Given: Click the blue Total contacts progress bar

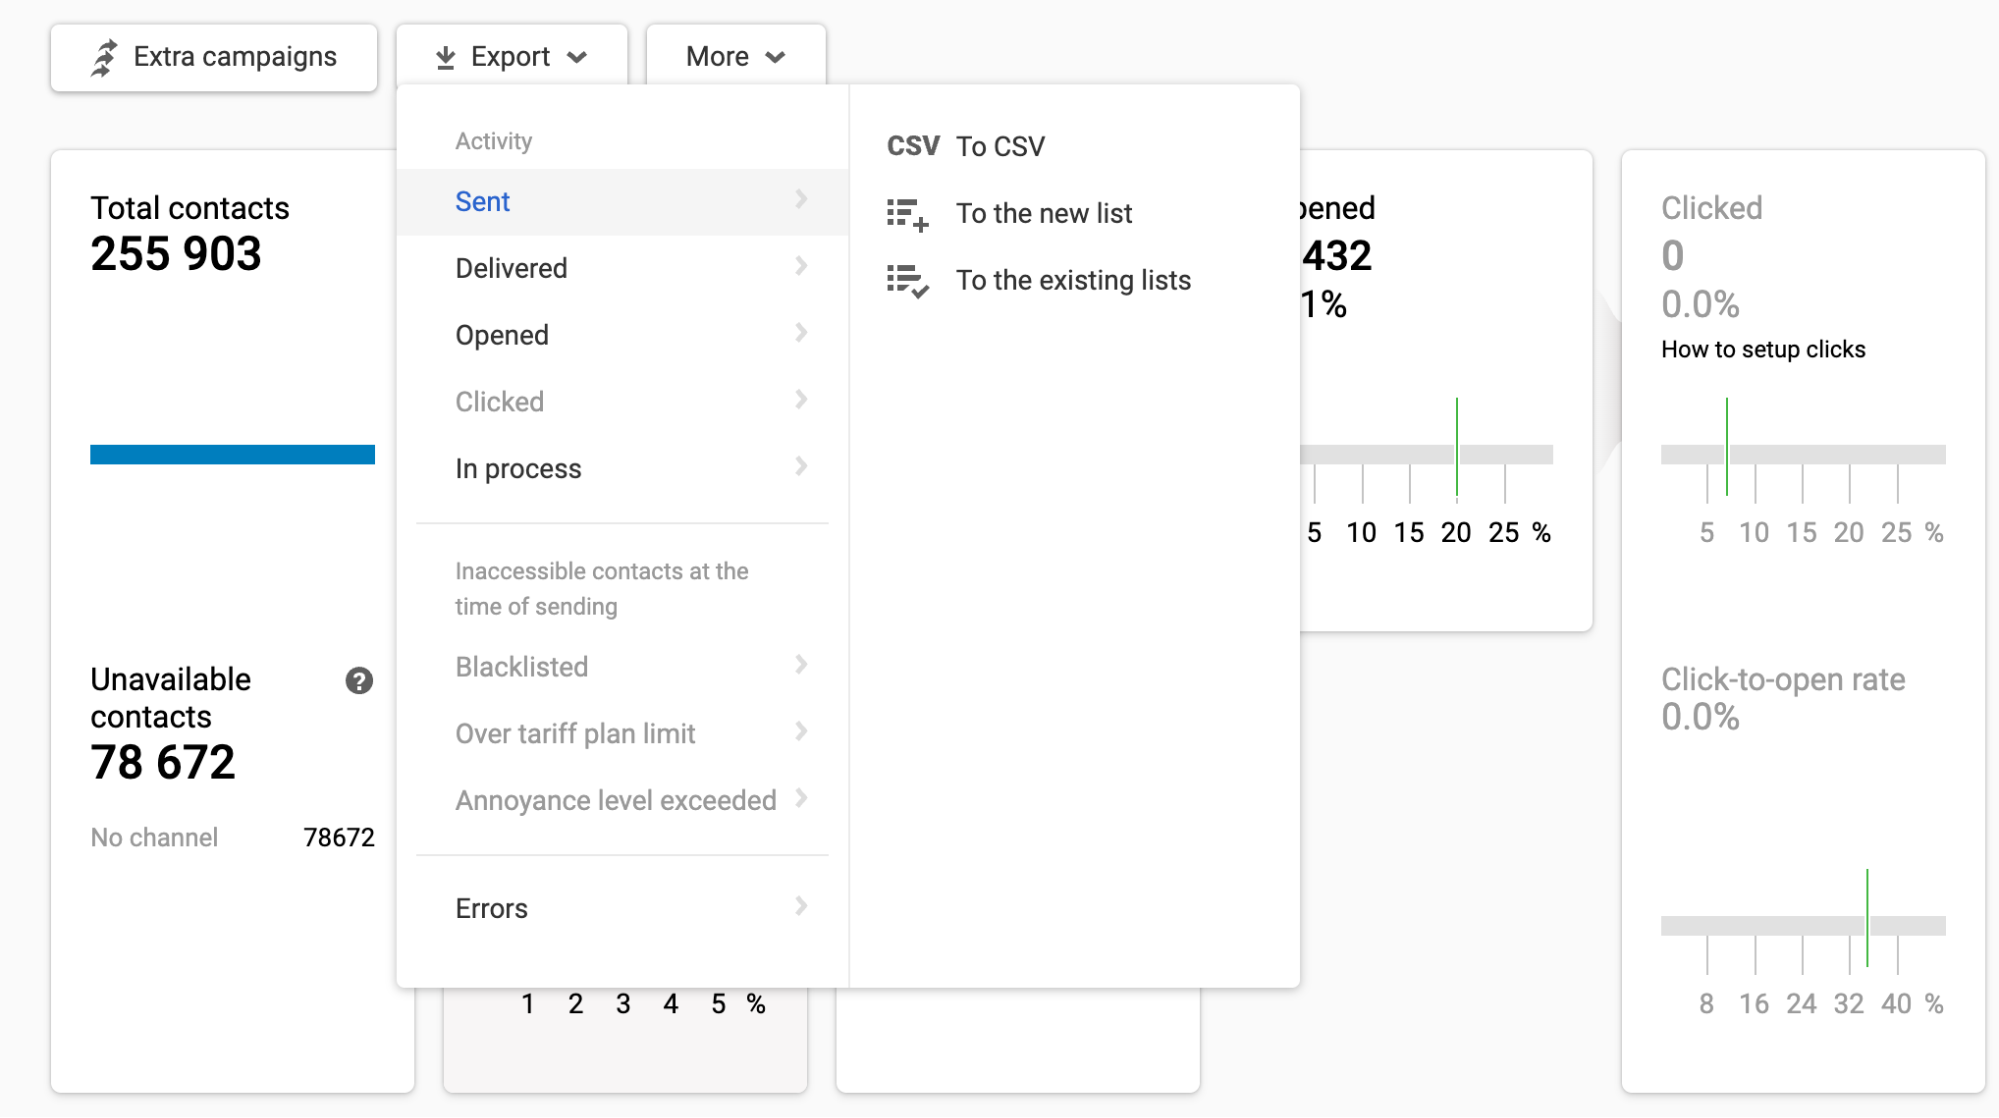Looking at the screenshot, I should 232,455.
